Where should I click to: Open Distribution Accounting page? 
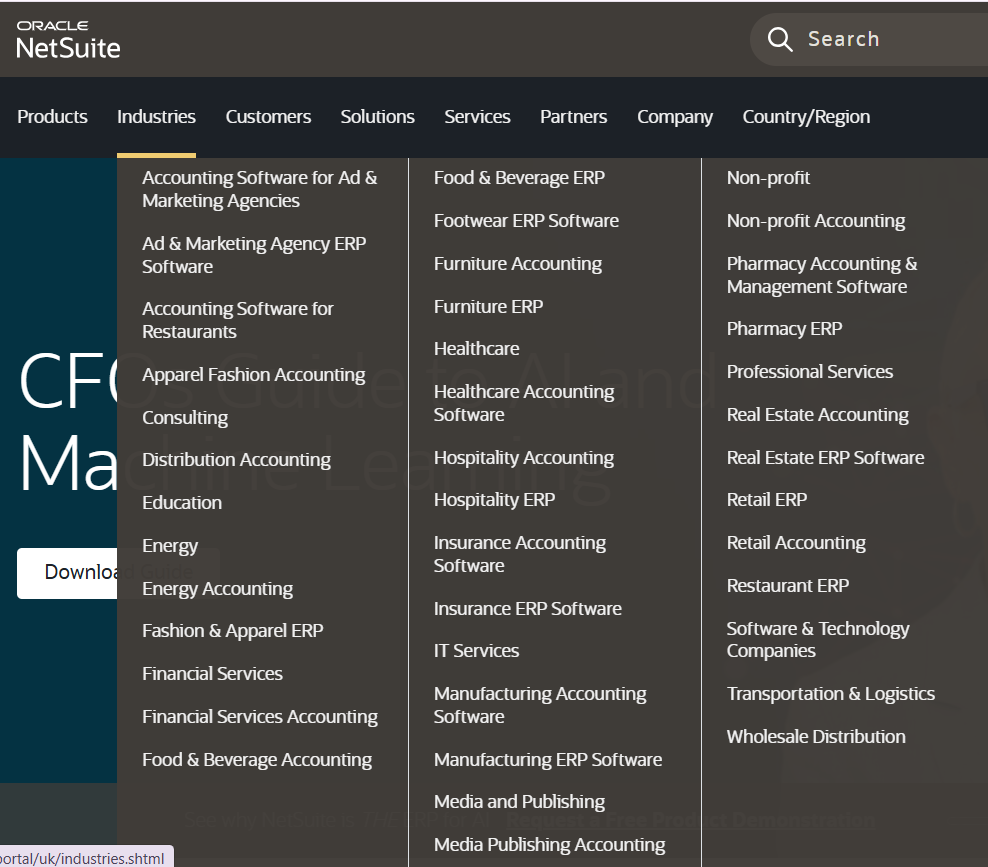(236, 460)
